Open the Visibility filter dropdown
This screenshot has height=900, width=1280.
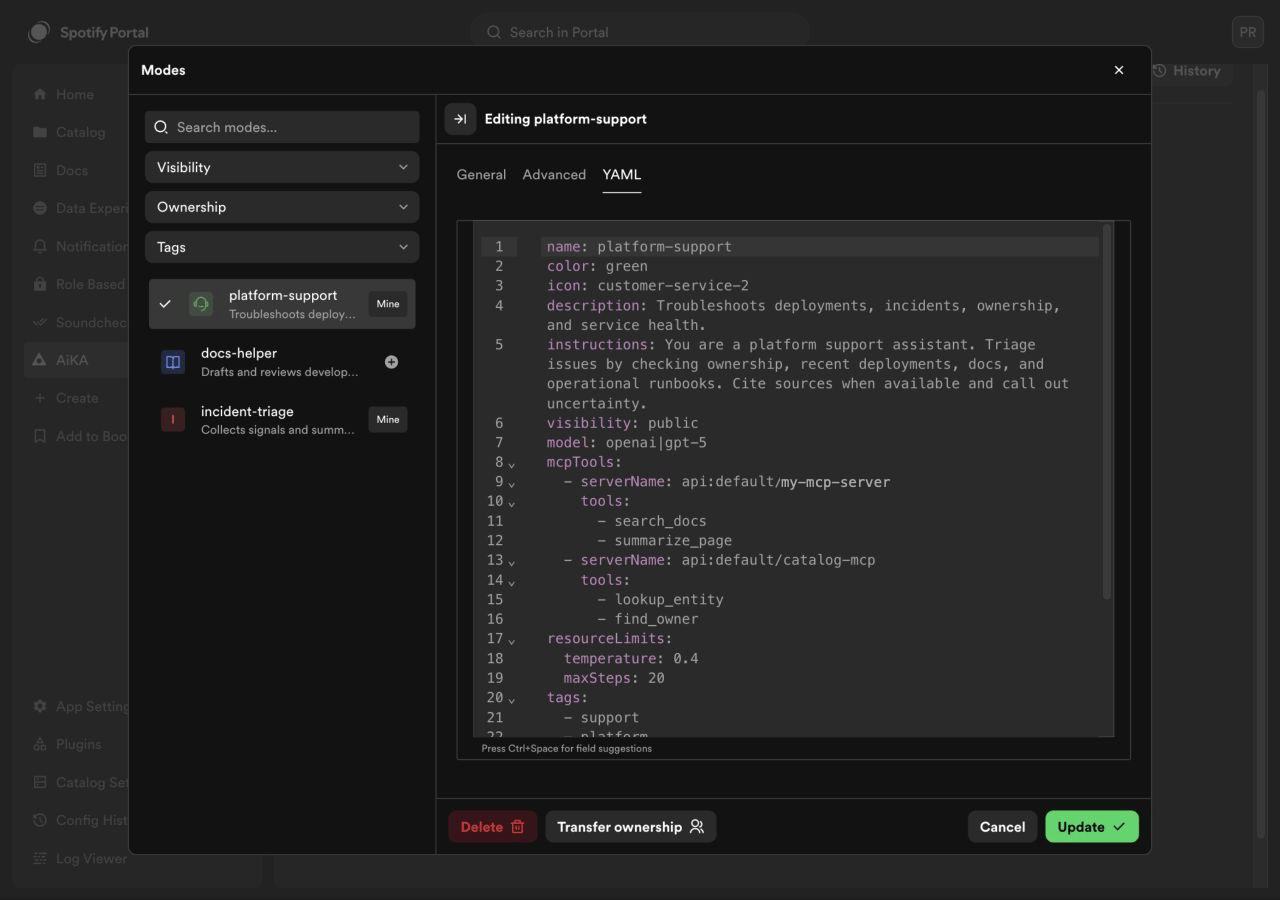pos(282,167)
